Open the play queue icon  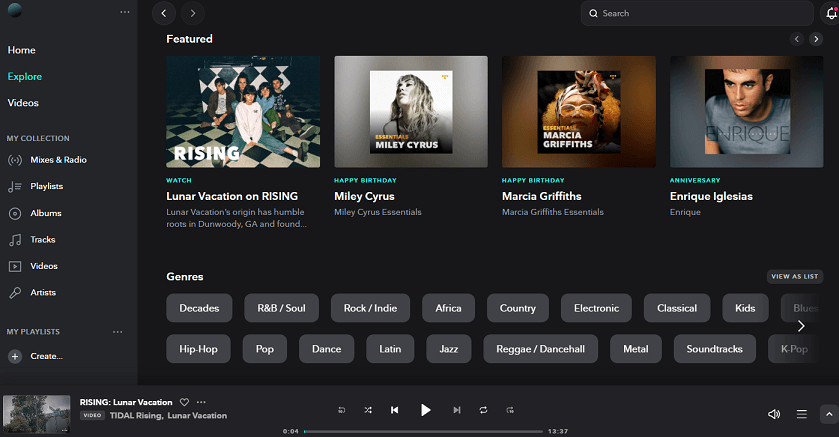pyautogui.click(x=802, y=414)
